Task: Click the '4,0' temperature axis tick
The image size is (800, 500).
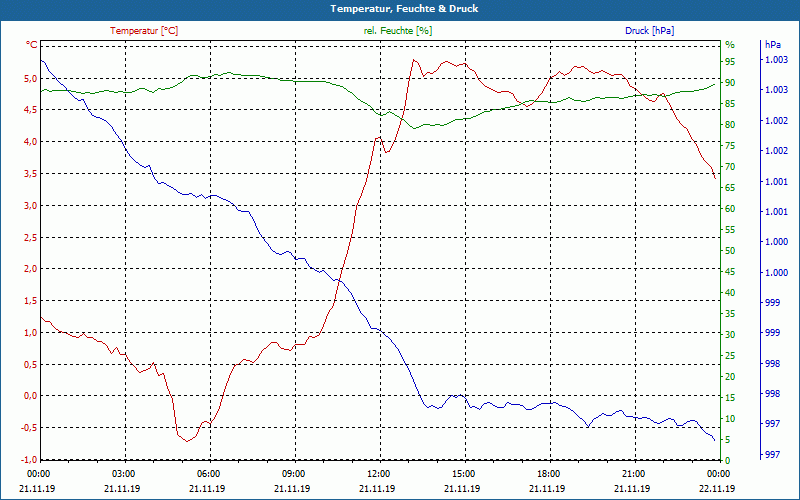Action: coord(31,142)
